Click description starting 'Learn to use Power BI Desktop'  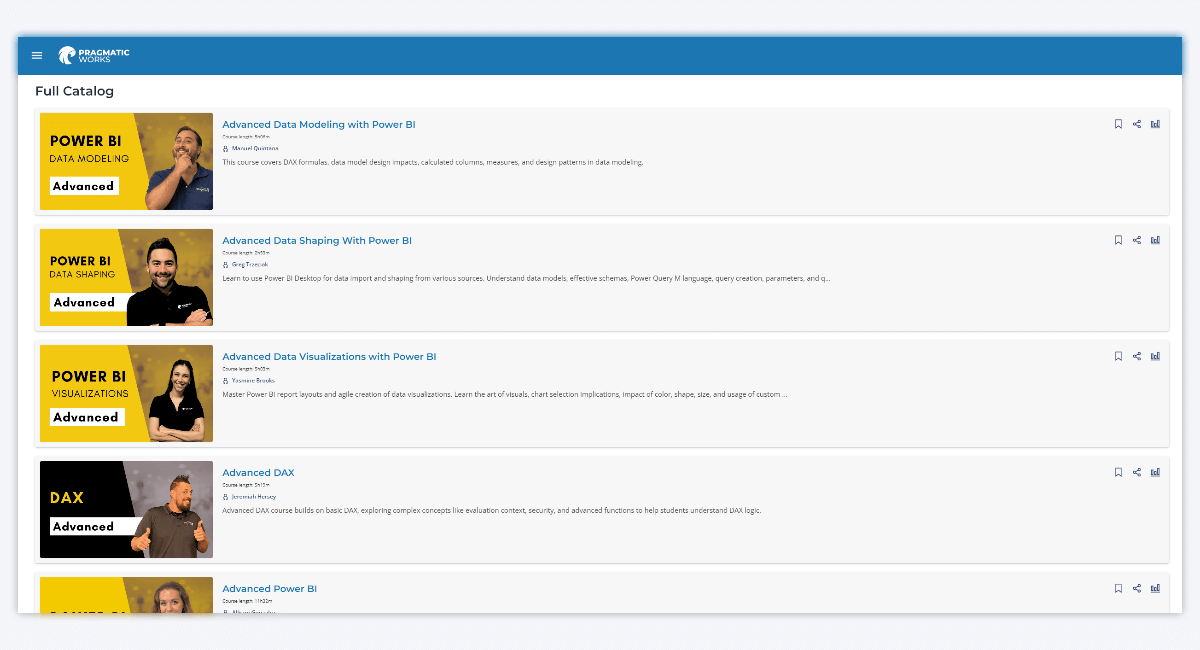click(526, 278)
